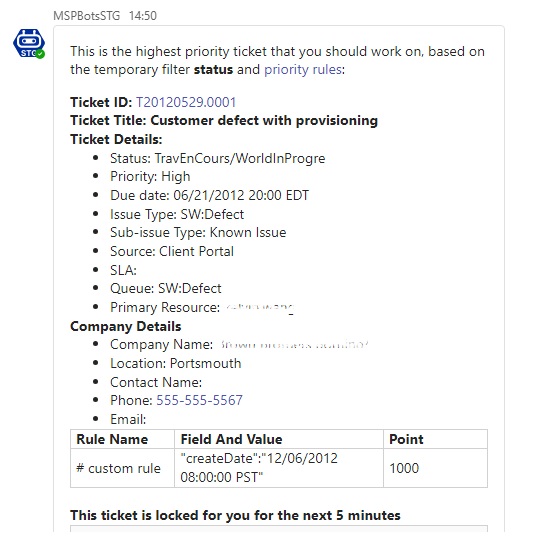
Task: Click the Ticket Title text line
Action: pos(224,121)
